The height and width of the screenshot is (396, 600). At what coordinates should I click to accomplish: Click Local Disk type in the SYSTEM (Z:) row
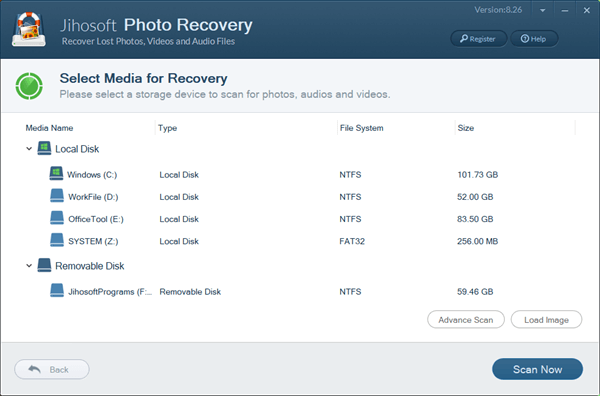(179, 241)
